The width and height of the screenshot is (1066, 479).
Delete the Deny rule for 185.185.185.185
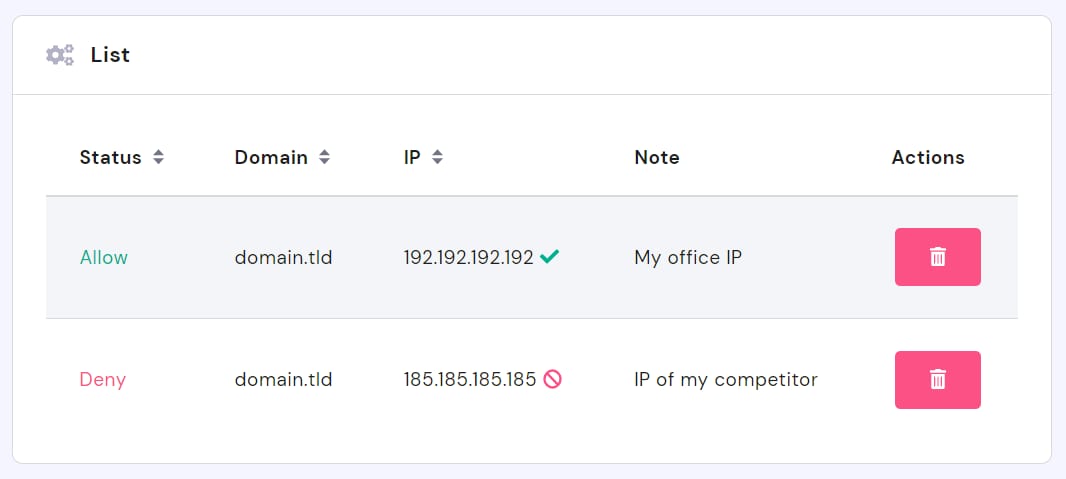[x=937, y=380]
